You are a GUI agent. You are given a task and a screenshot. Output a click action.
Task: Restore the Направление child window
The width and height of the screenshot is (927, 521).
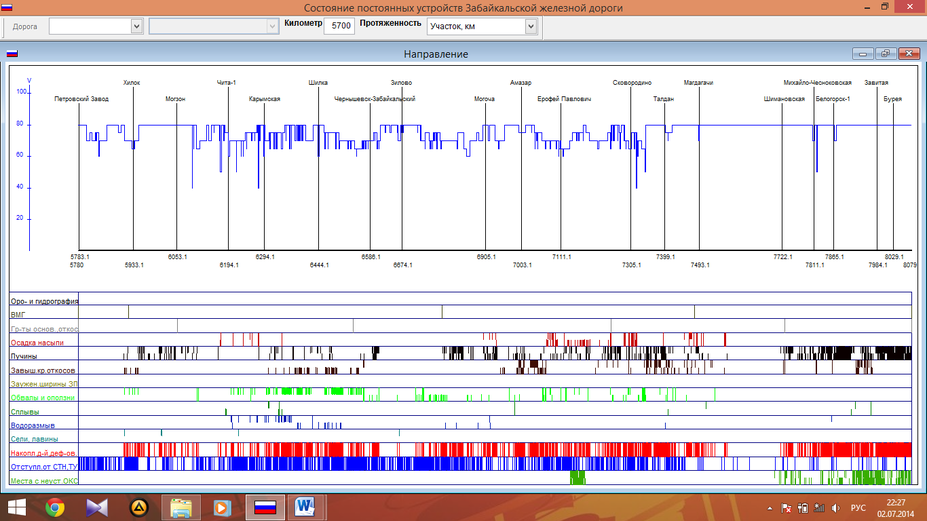click(887, 53)
